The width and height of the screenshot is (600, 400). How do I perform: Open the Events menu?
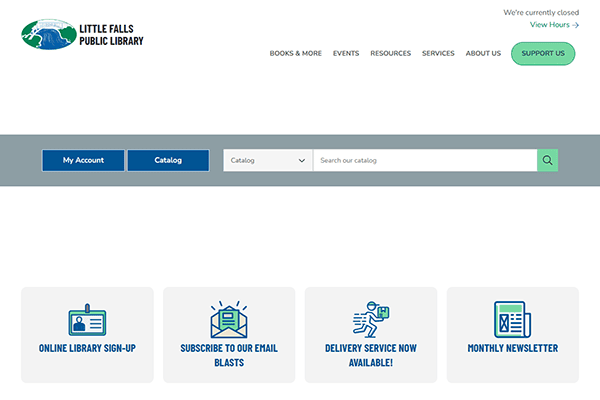click(346, 53)
